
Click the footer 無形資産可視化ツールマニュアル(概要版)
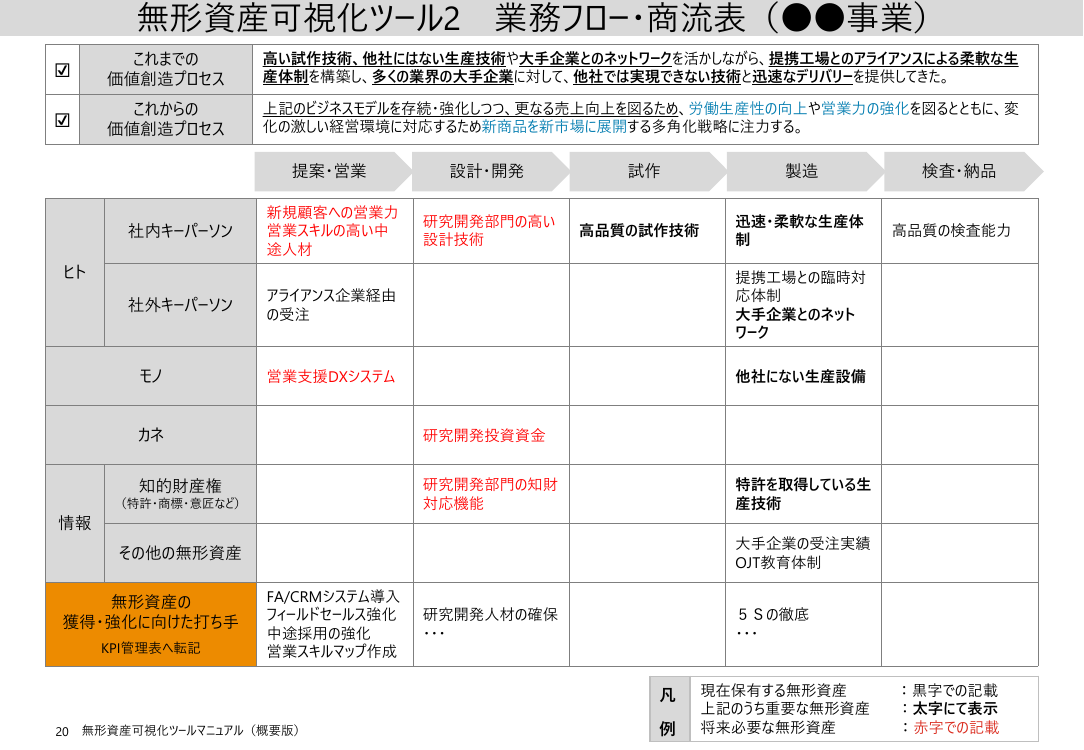tap(191, 731)
